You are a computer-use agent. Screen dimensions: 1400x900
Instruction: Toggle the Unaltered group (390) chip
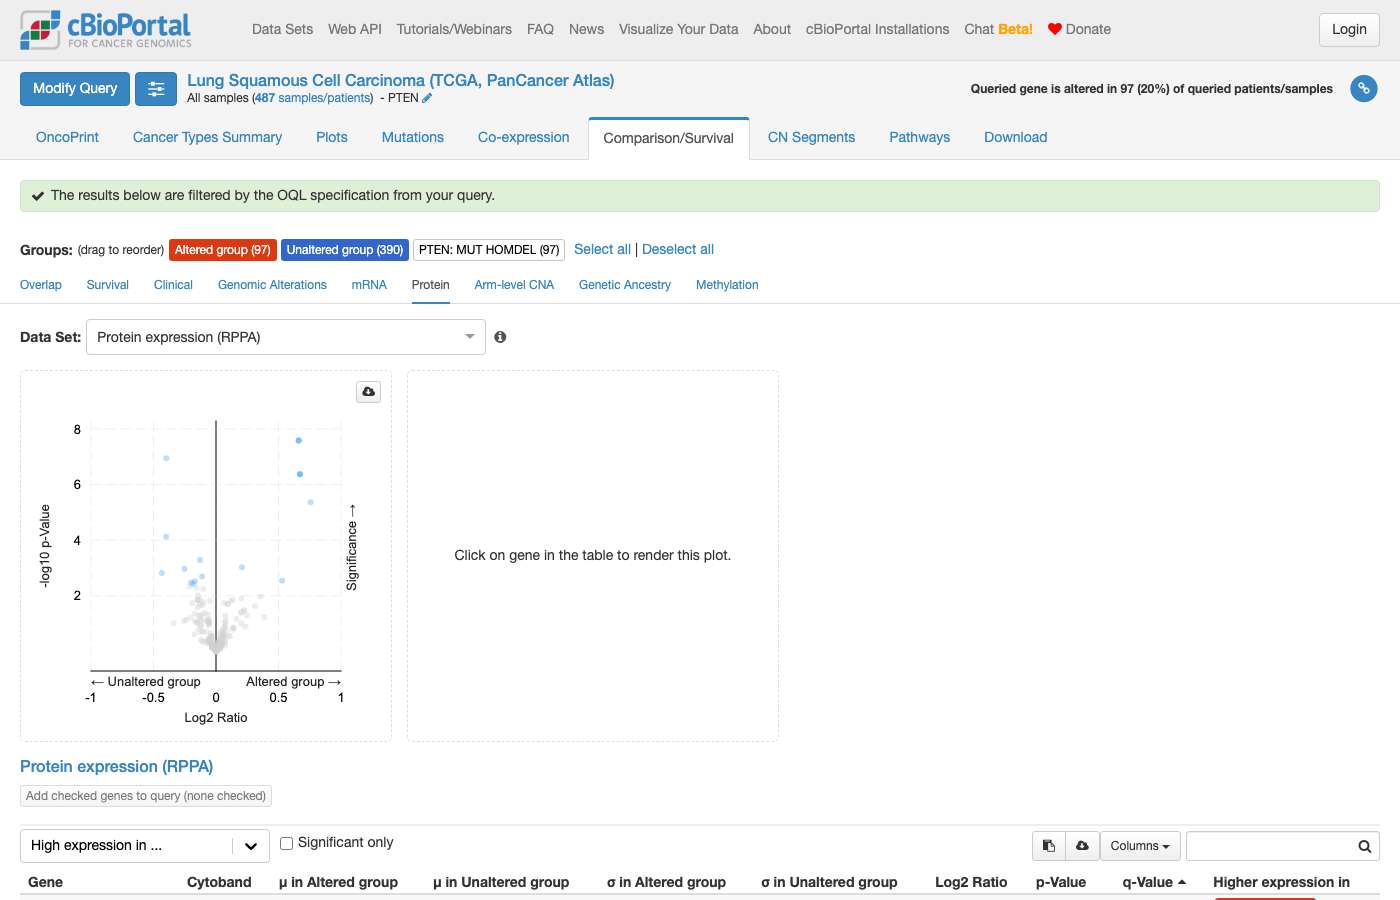point(345,250)
